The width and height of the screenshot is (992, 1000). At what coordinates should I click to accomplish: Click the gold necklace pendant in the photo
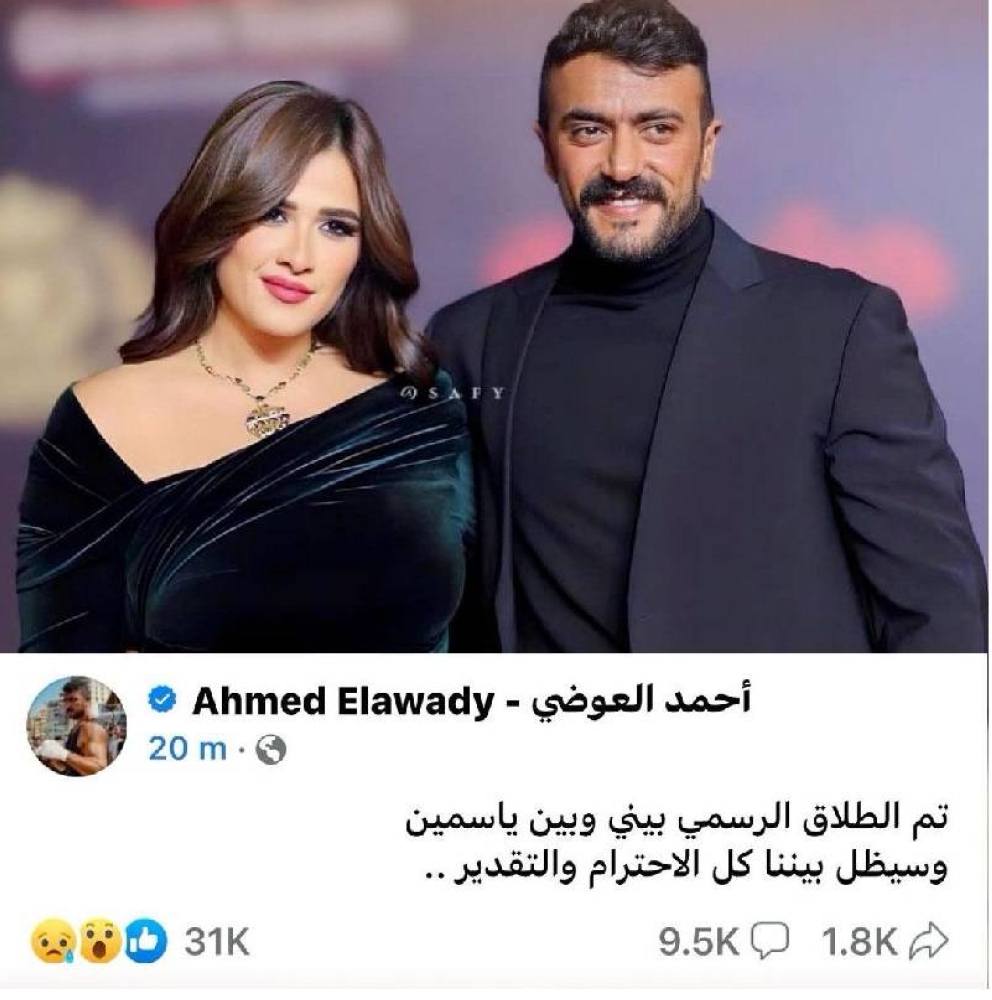click(x=268, y=419)
